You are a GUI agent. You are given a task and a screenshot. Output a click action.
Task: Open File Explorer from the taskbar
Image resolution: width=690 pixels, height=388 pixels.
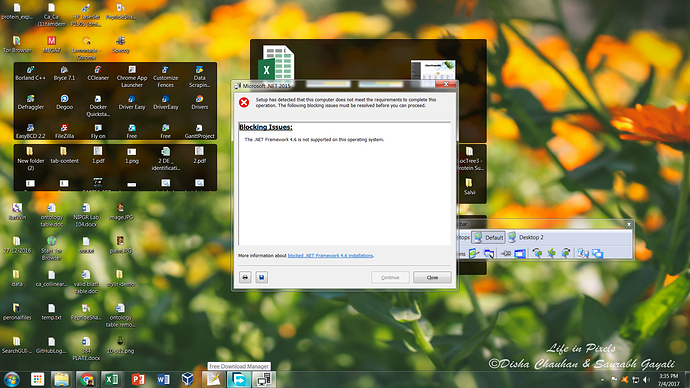tap(61, 379)
